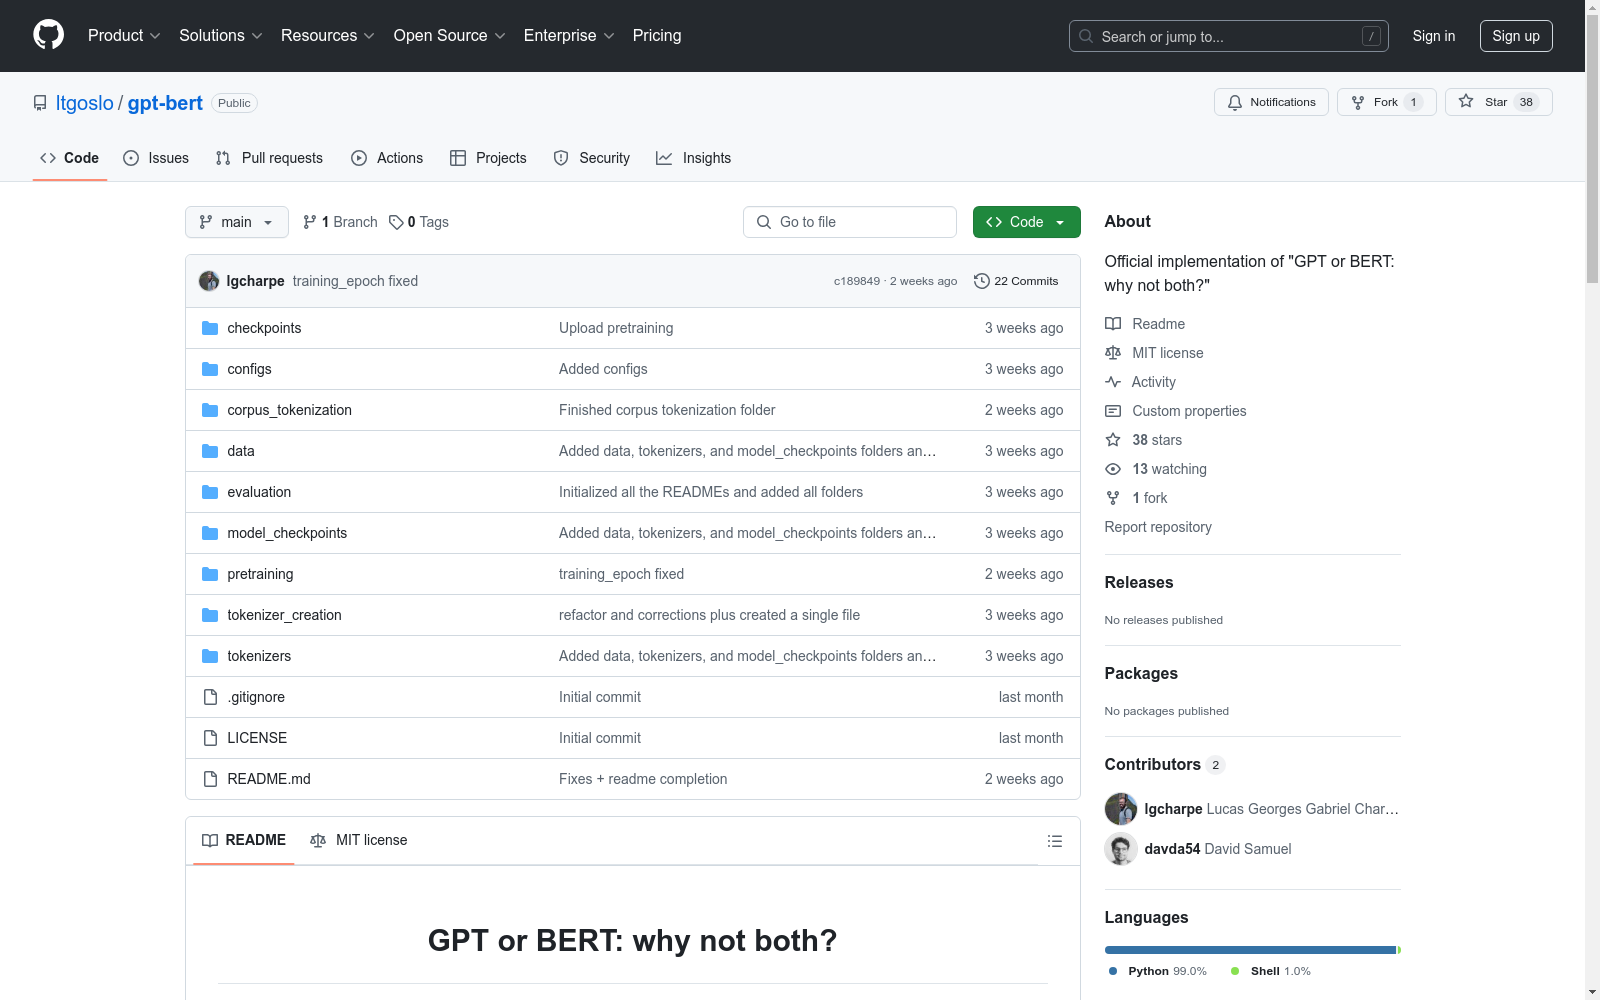Screen dimensions: 1600x1000
Task: Switch to the Security tab
Action: tap(592, 158)
